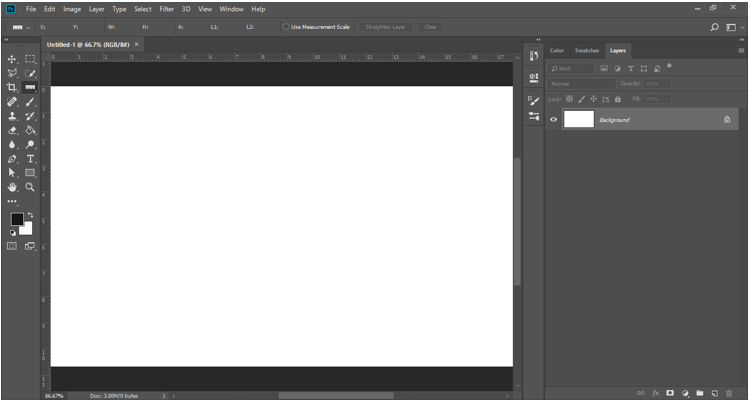Click the Create new layer icon
The width and height of the screenshot is (751, 404).
[714, 393]
